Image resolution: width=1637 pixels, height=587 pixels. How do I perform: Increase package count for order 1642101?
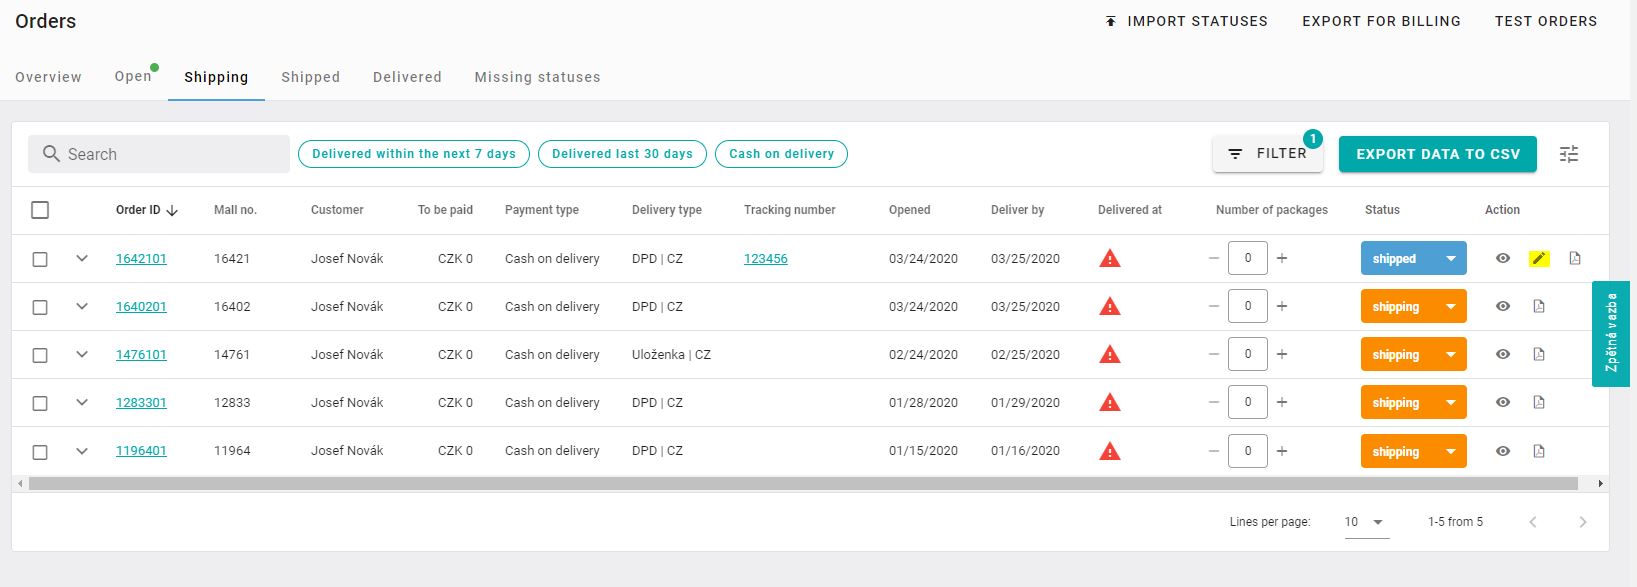tap(1282, 259)
